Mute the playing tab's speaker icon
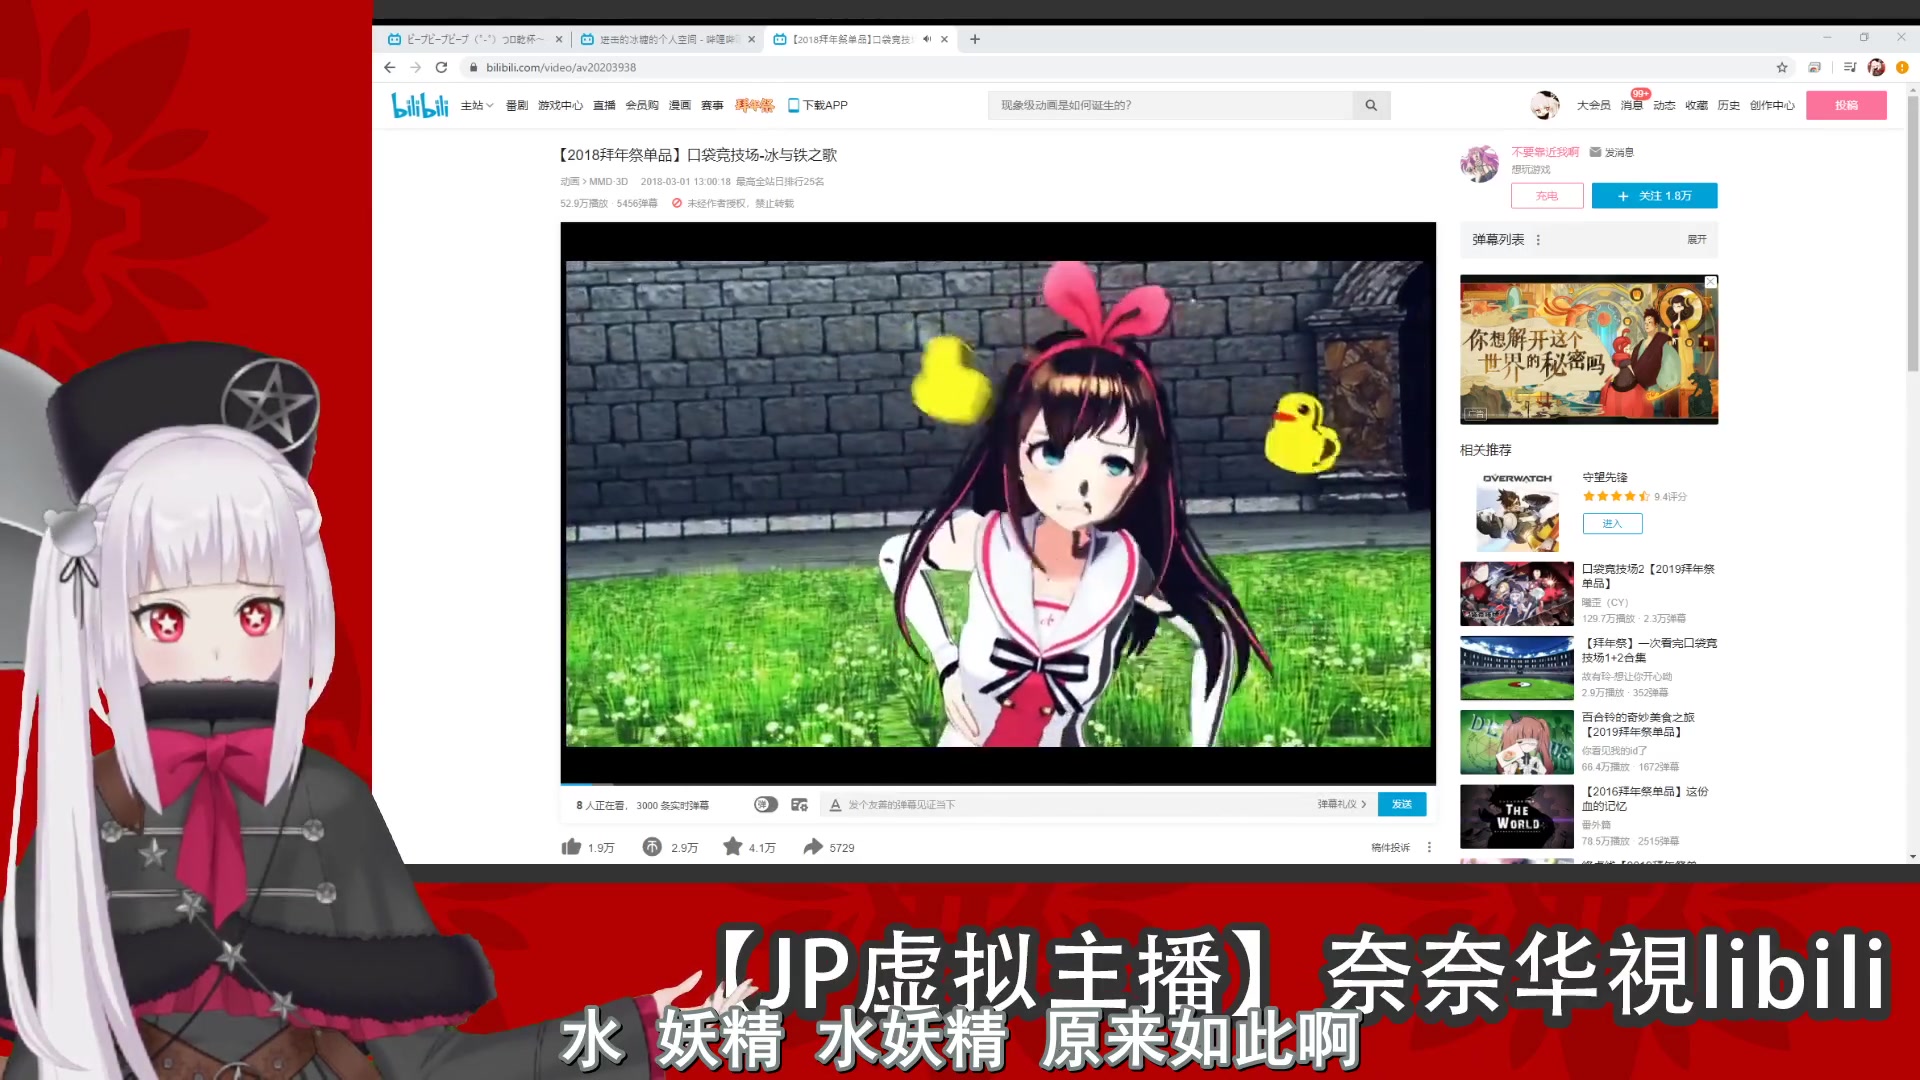 click(x=927, y=39)
